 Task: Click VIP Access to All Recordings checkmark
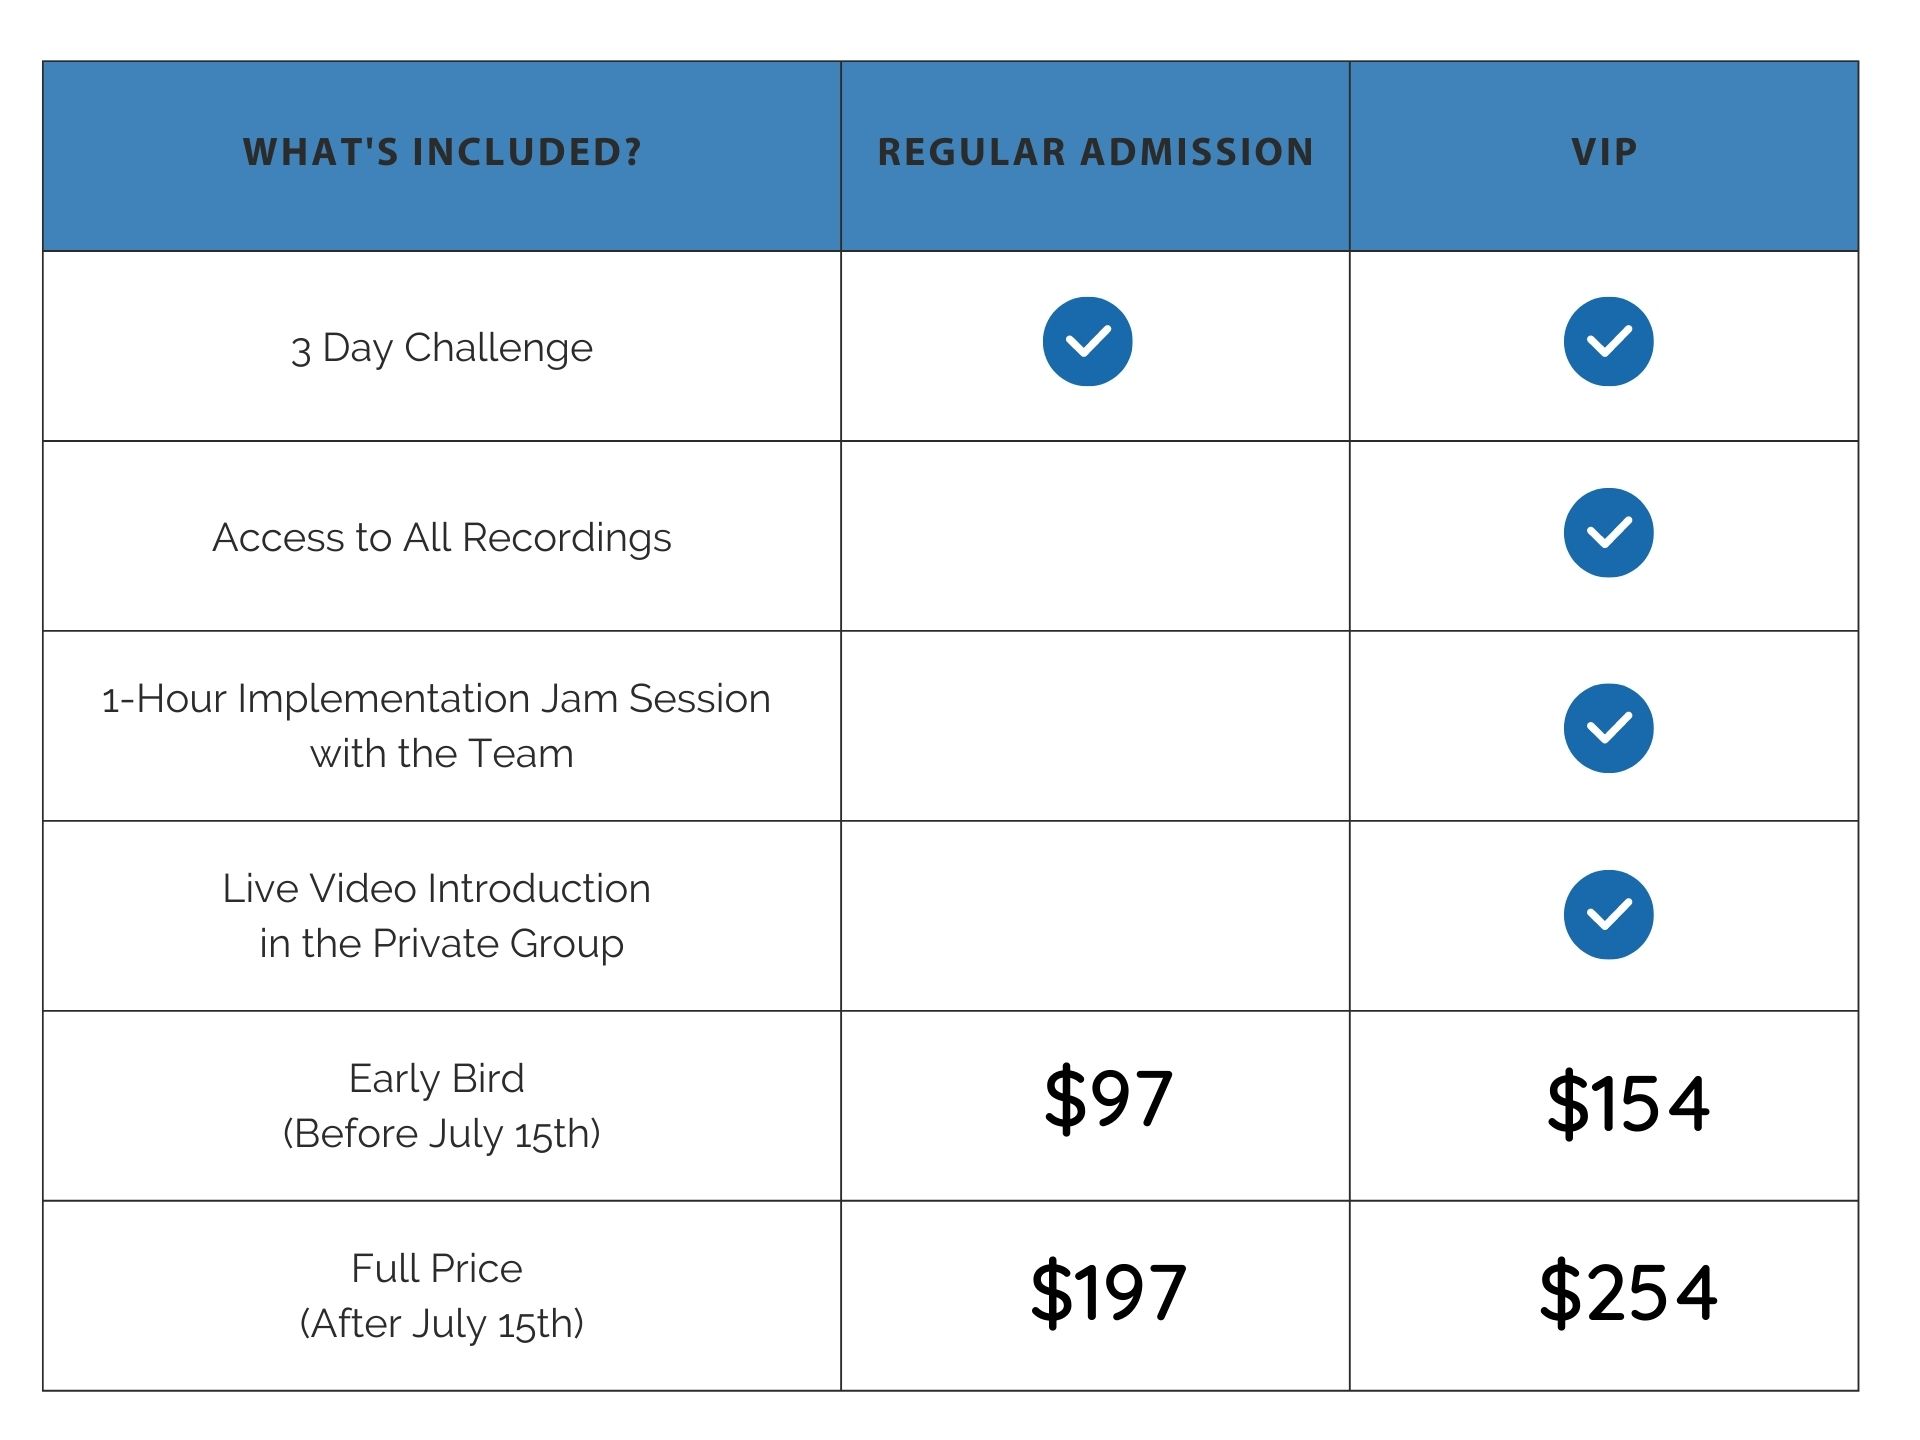click(x=1608, y=532)
